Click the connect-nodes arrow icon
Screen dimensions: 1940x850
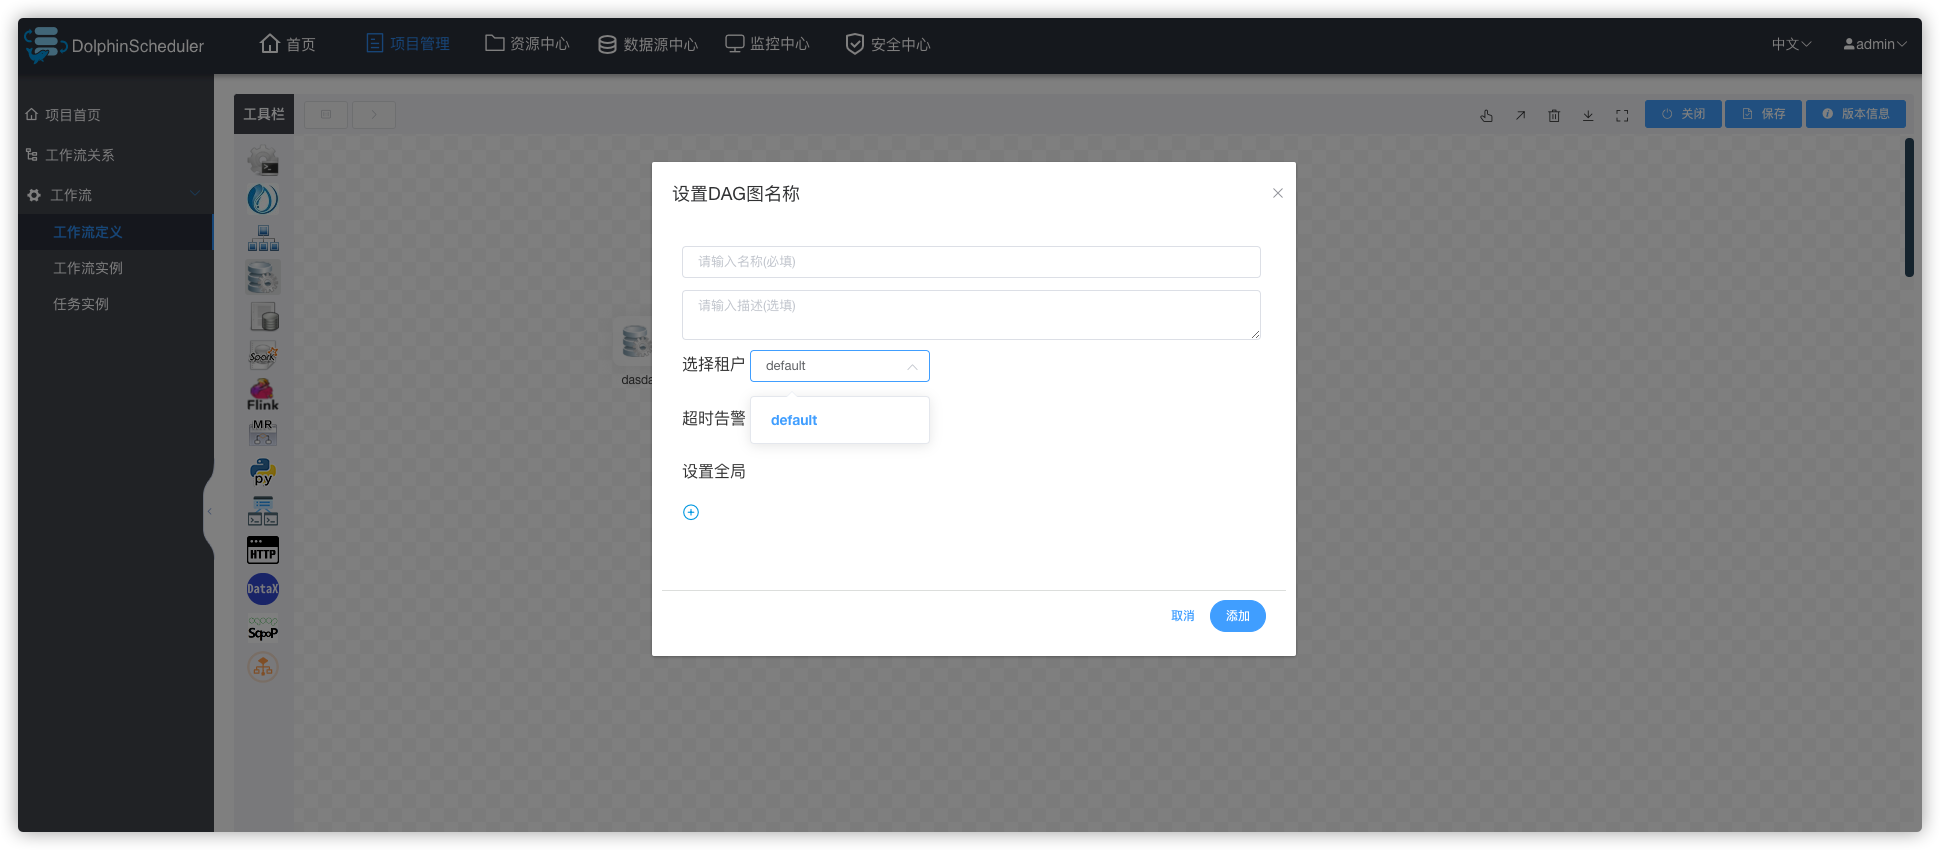click(1520, 115)
